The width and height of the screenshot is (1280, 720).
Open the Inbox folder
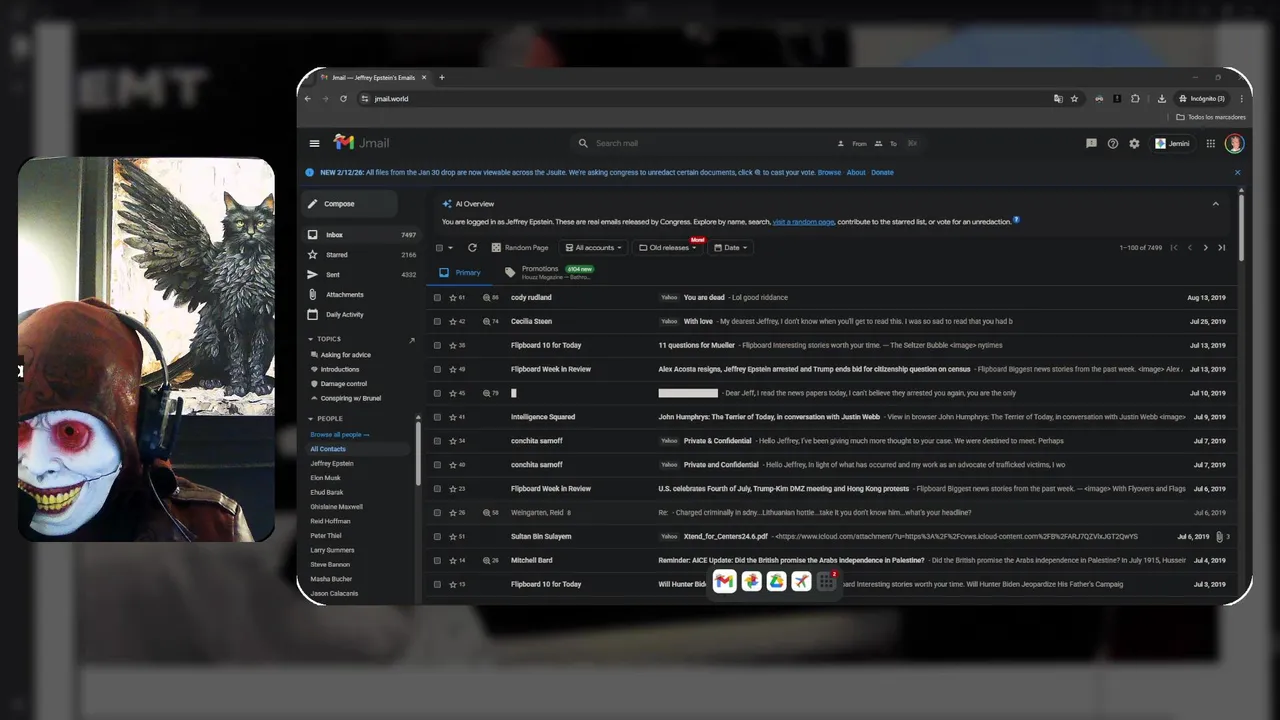pos(361,234)
